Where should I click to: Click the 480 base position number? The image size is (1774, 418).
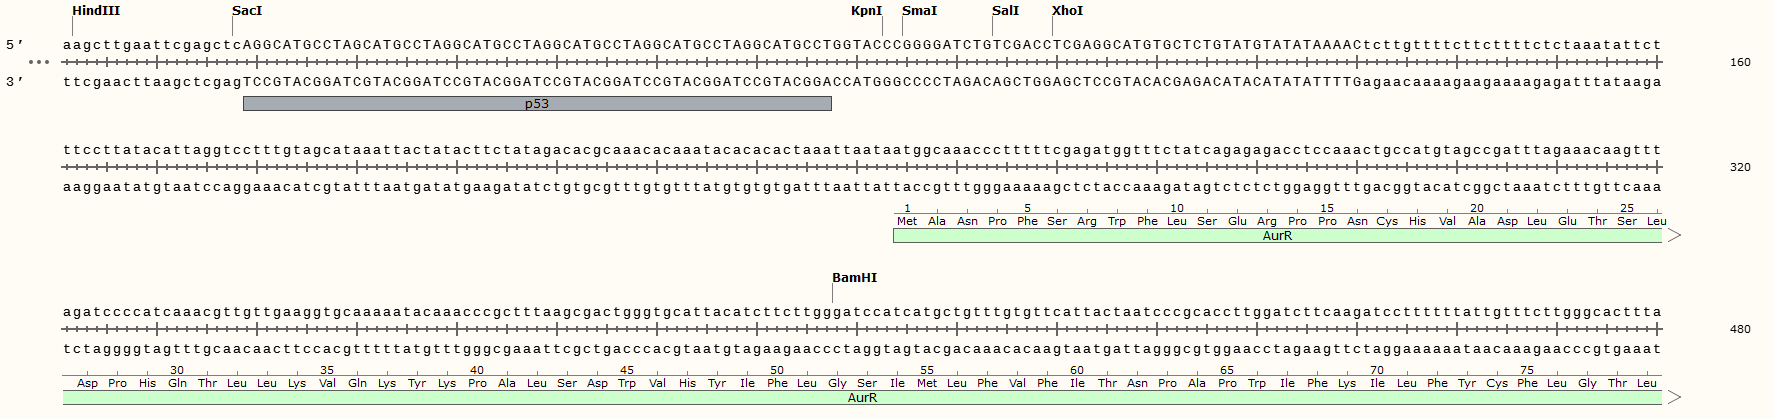pos(1740,329)
